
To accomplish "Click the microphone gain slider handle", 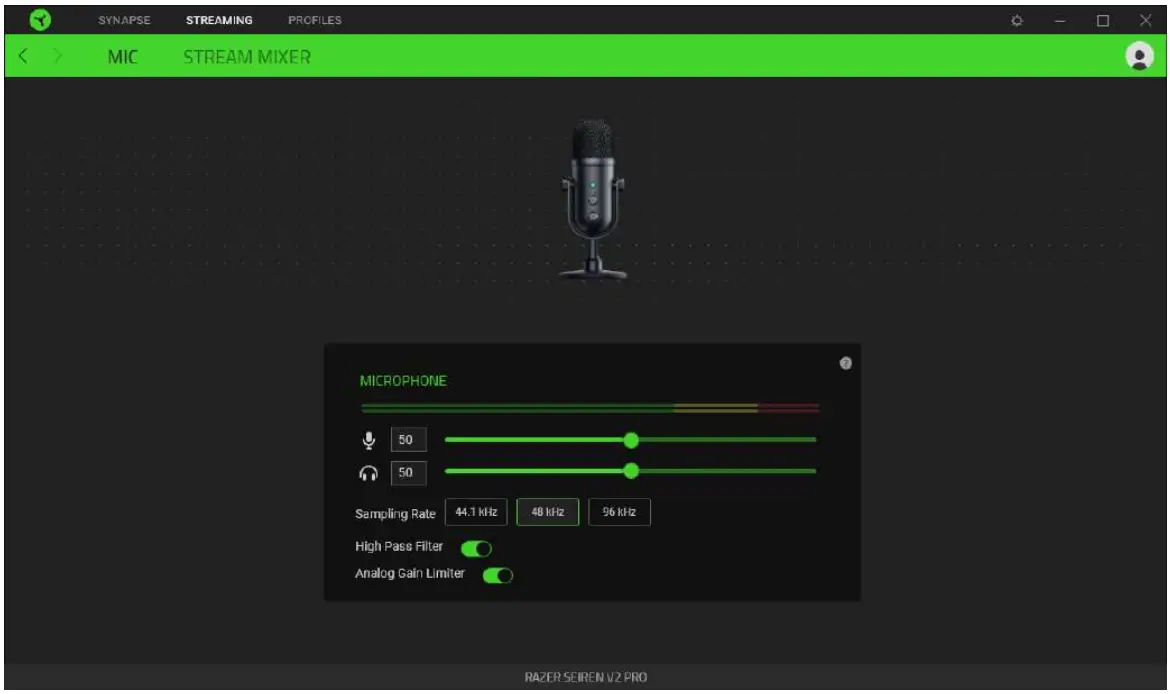I will point(630,438).
